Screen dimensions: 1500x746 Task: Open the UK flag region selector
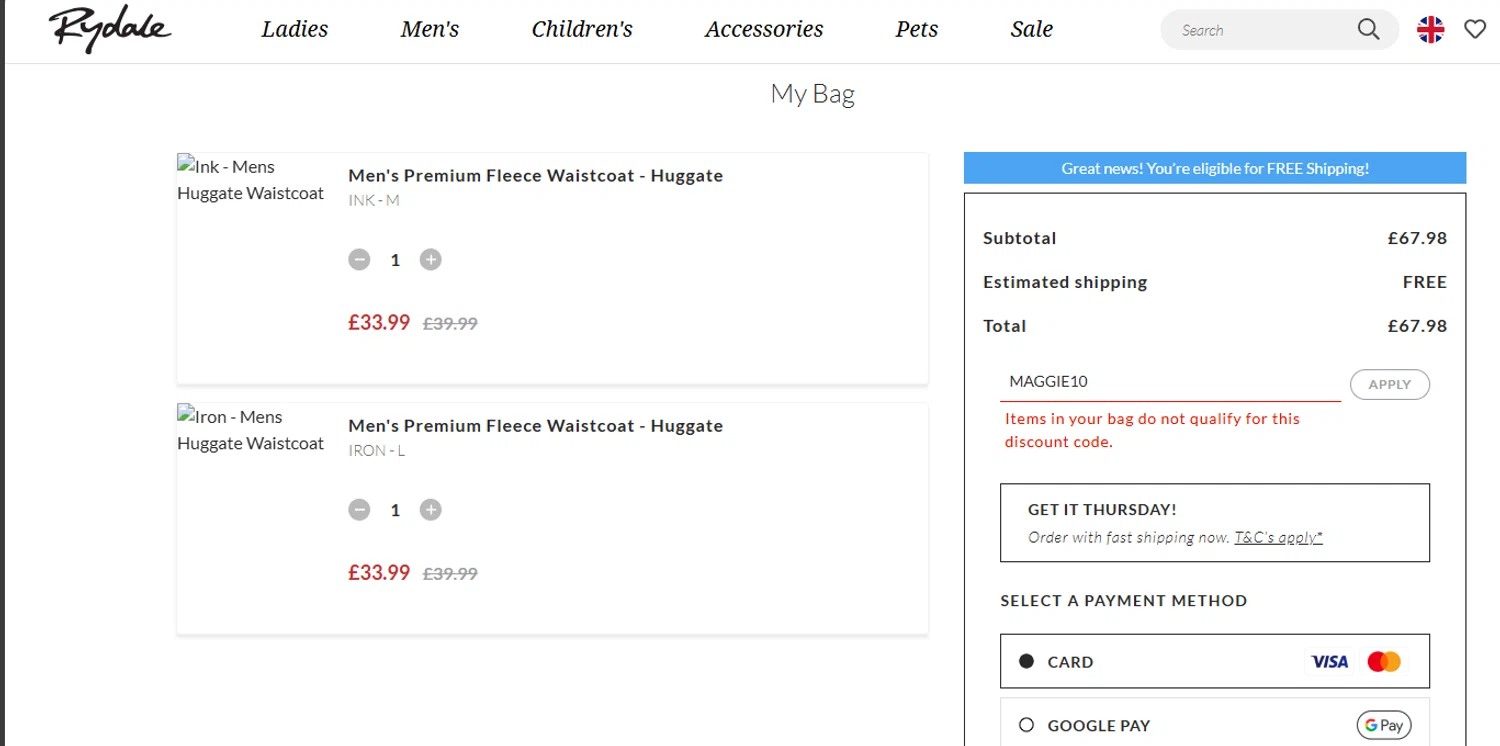(x=1431, y=30)
